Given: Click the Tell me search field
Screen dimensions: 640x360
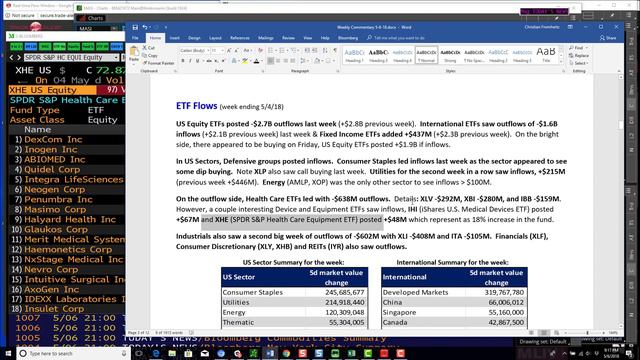Looking at the screenshot, I should [396, 38].
